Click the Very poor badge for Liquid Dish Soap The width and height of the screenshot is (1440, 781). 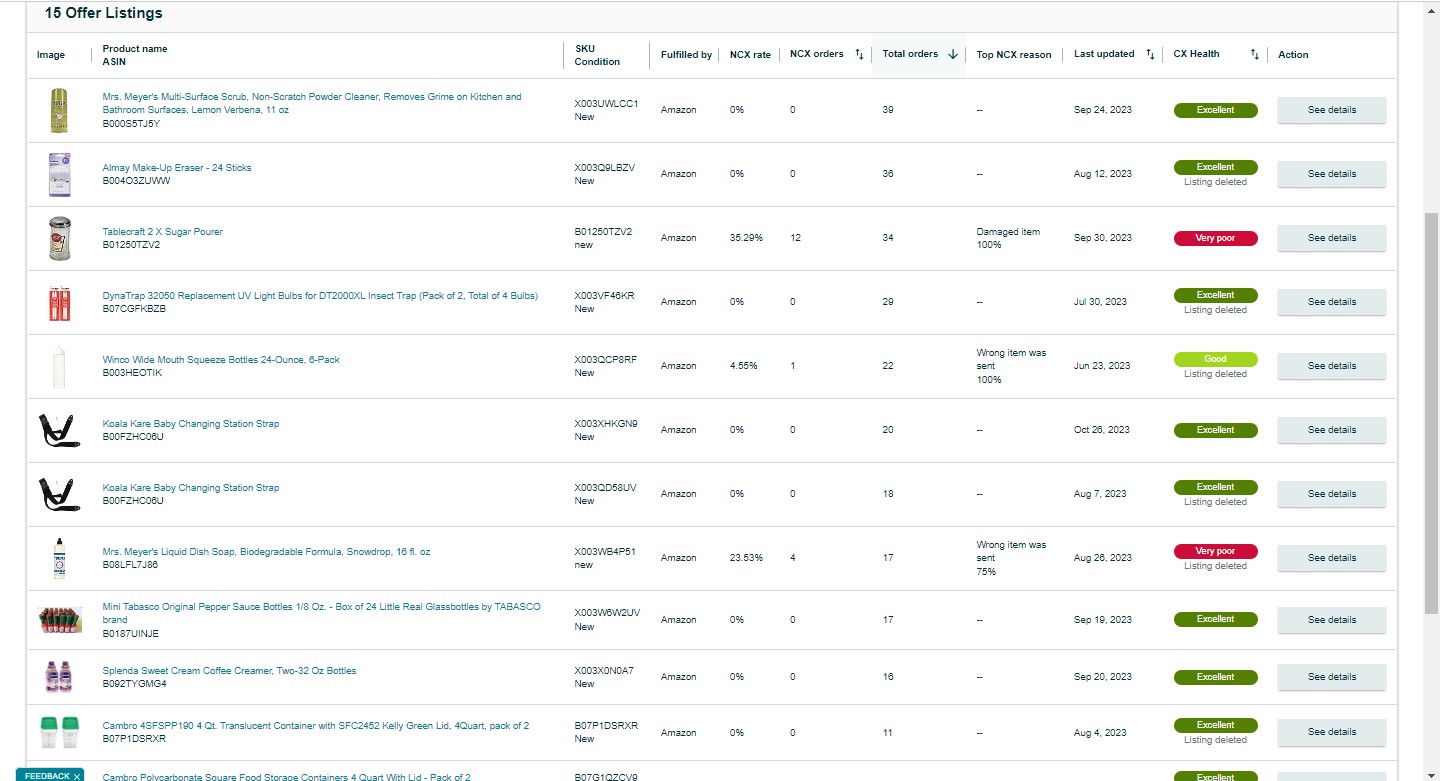pos(1216,551)
